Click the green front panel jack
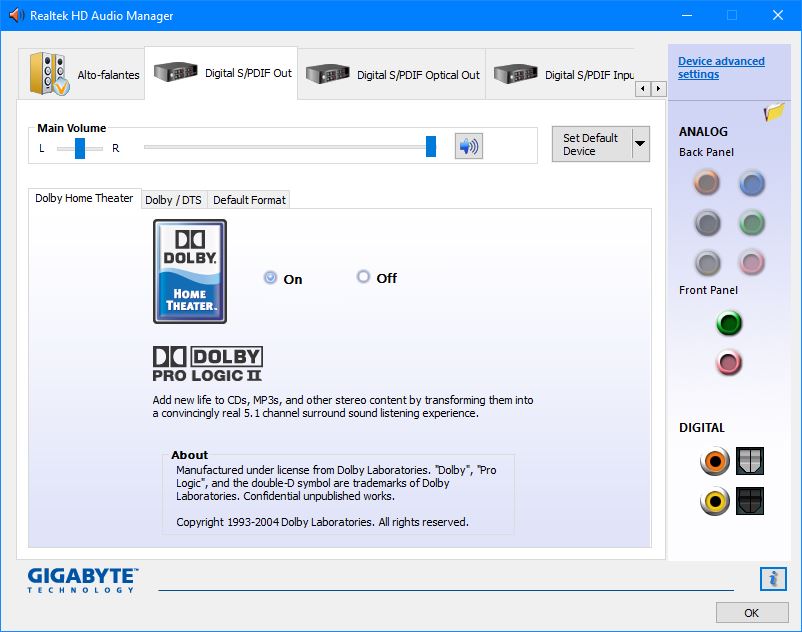Screen dimensions: 802x632 tap(729, 323)
